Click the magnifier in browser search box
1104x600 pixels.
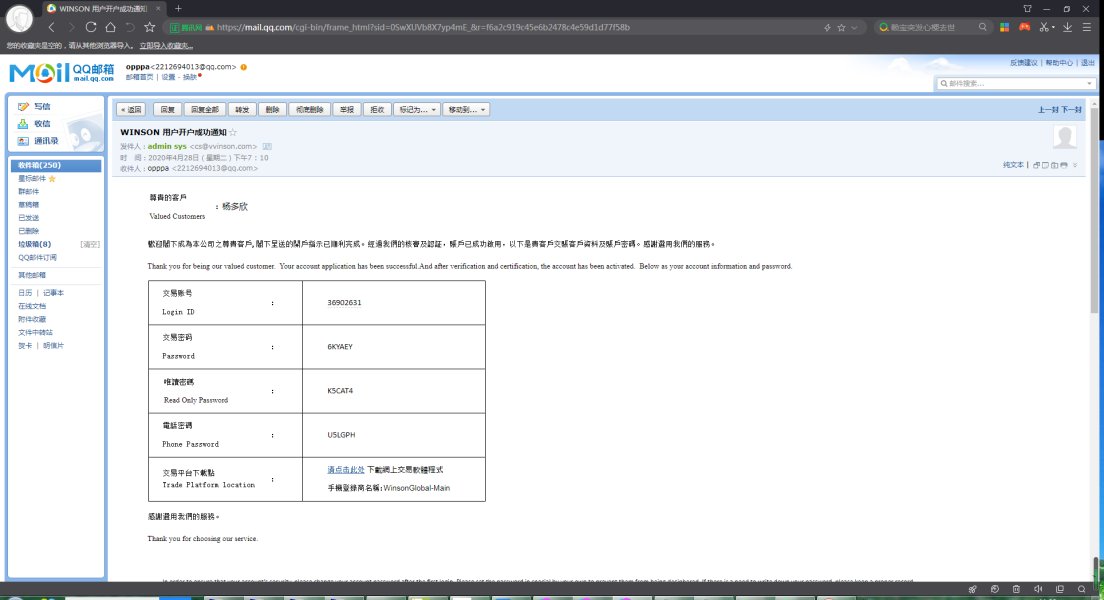(x=983, y=27)
